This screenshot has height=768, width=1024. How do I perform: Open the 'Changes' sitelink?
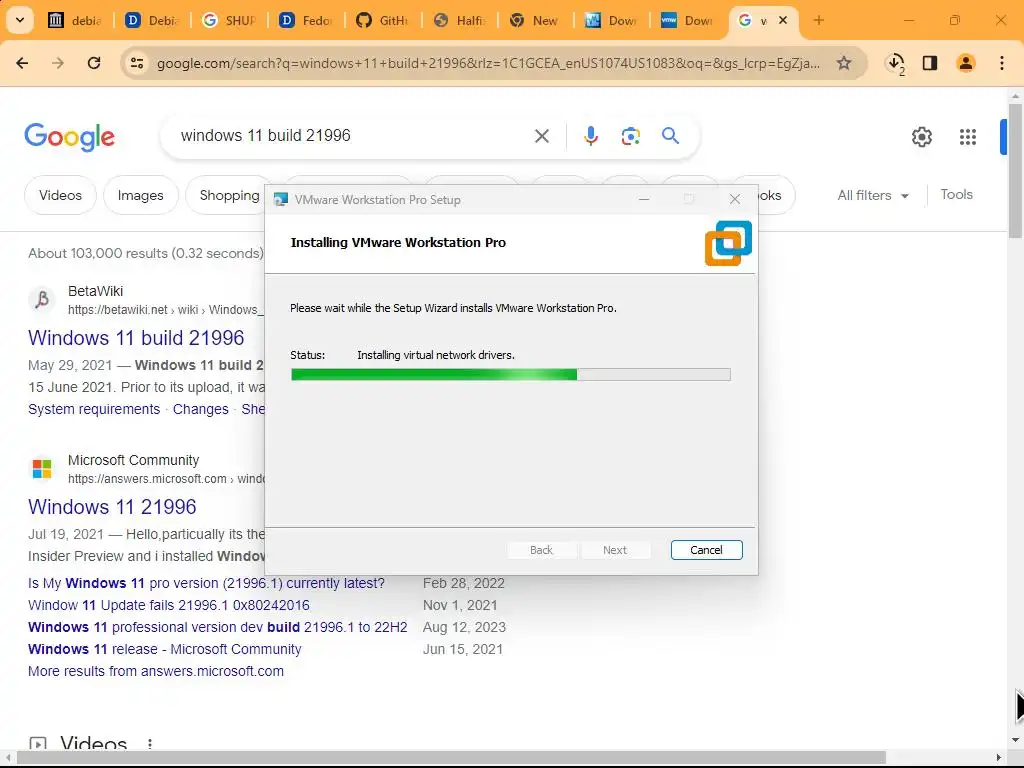(x=200, y=409)
